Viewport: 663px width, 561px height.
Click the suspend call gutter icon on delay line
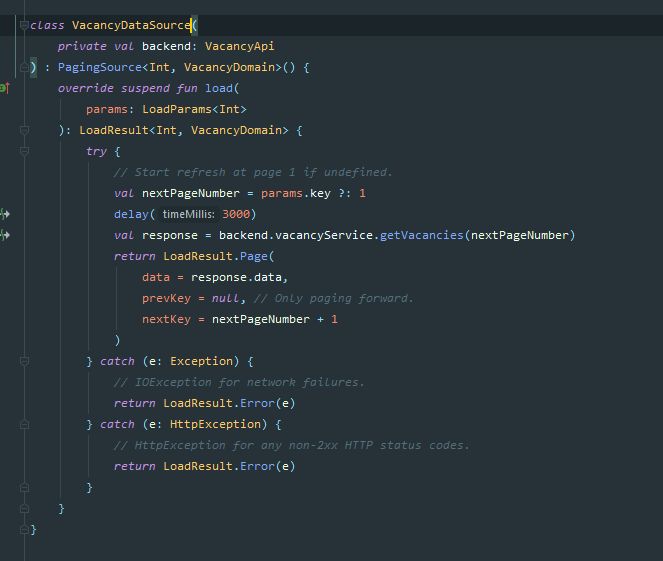[5, 214]
